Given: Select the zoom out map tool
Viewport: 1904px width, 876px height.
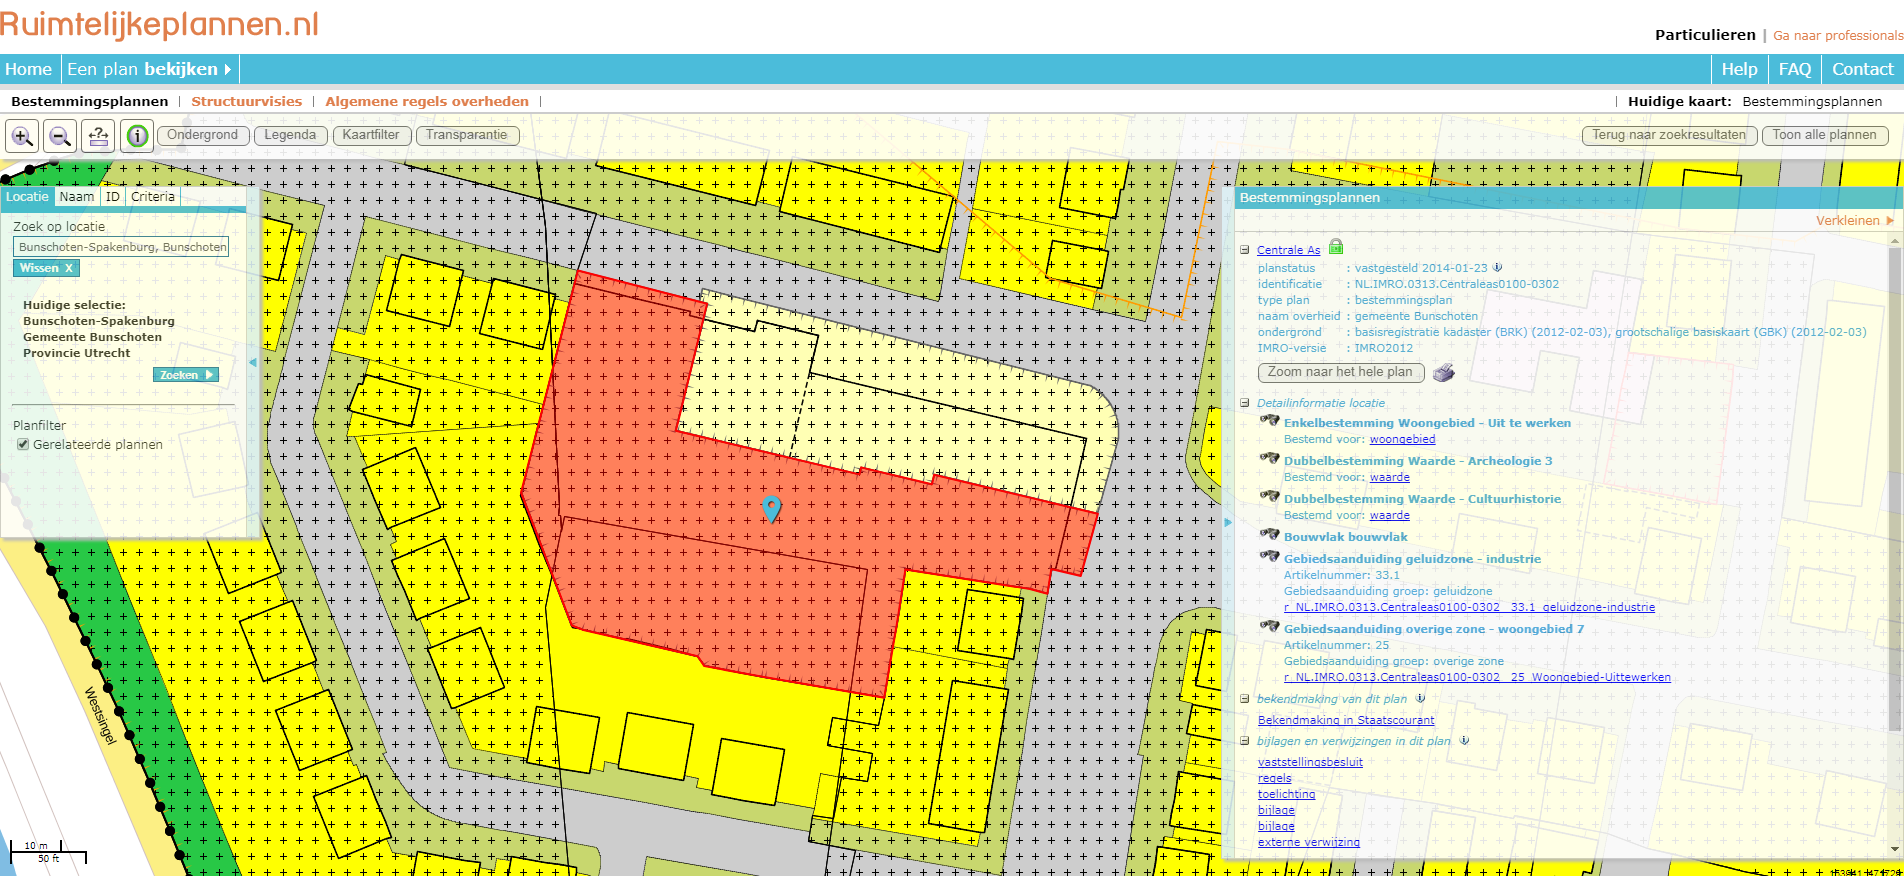Looking at the screenshot, I should click(60, 136).
